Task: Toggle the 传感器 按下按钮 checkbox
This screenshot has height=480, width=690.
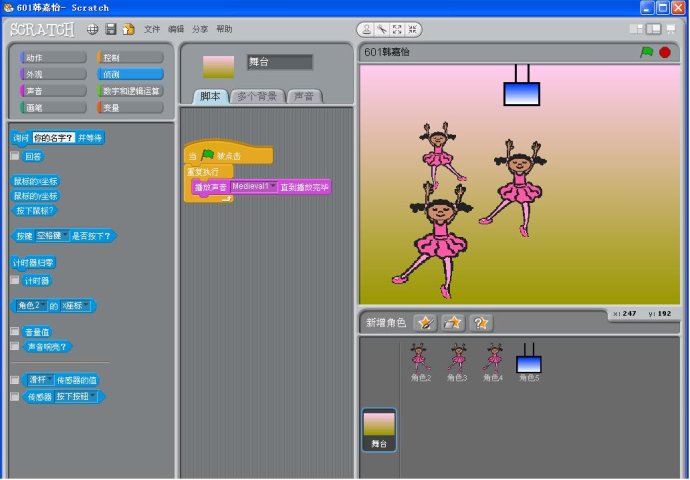Action: click(15, 396)
